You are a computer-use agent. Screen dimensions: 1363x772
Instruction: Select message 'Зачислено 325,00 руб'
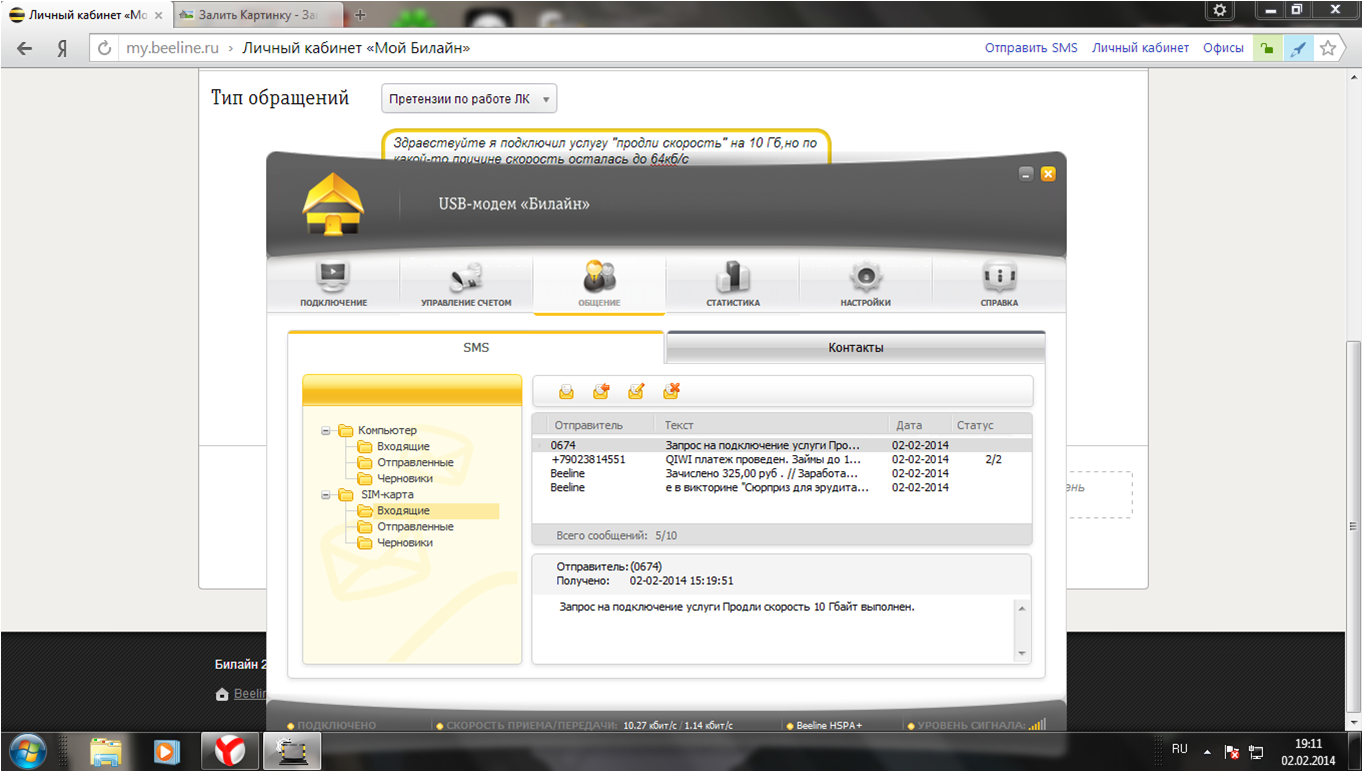[x=782, y=473]
